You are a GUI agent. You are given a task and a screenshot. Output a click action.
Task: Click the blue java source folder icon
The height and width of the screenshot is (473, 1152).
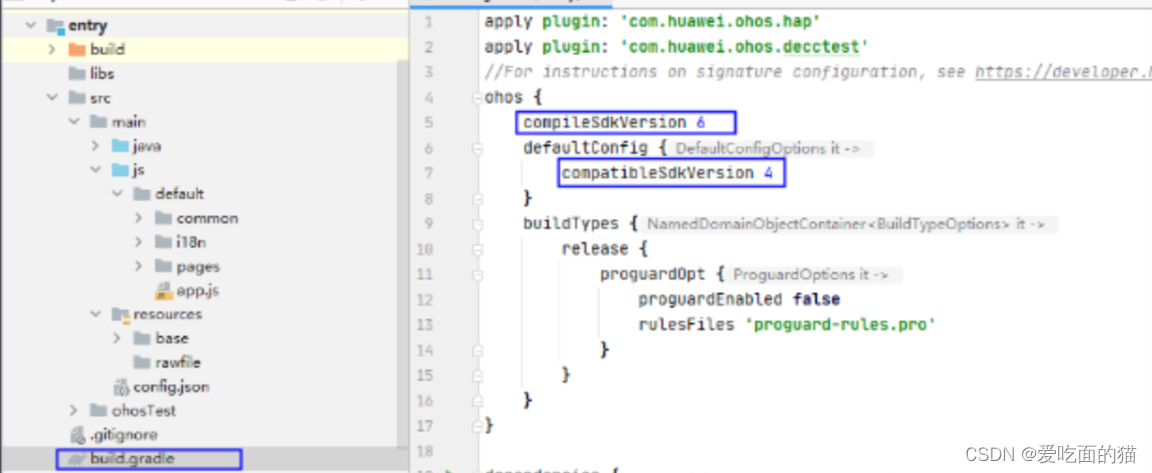tap(120, 145)
